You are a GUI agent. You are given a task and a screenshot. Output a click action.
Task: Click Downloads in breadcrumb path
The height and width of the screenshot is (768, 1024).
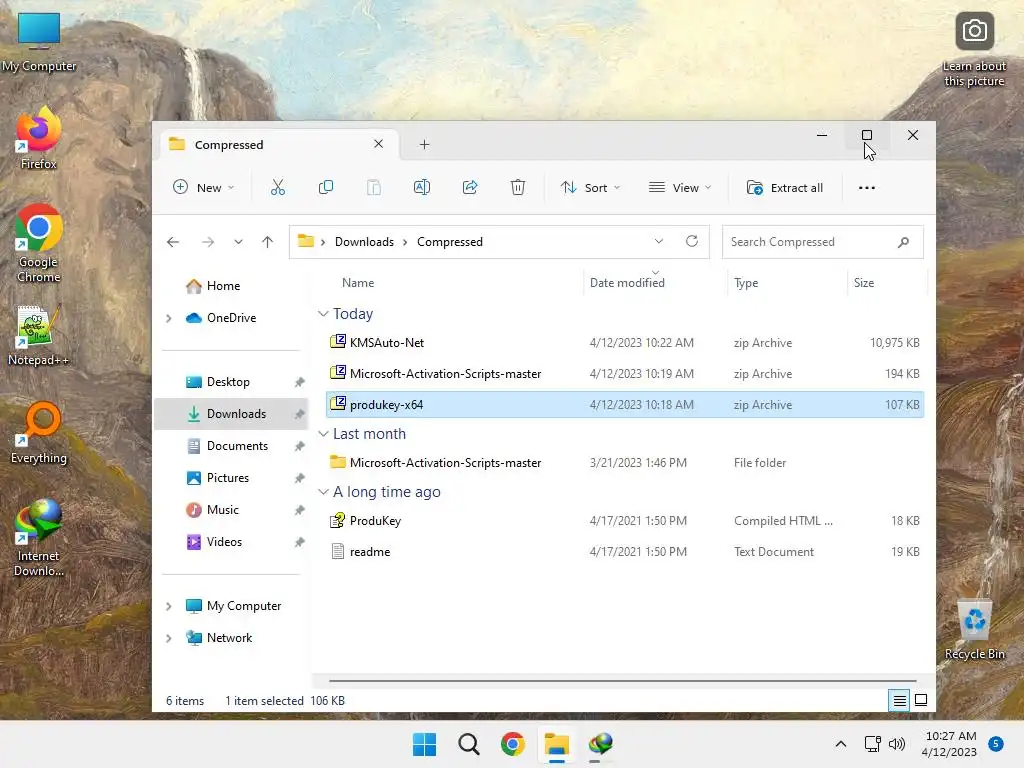pos(364,242)
